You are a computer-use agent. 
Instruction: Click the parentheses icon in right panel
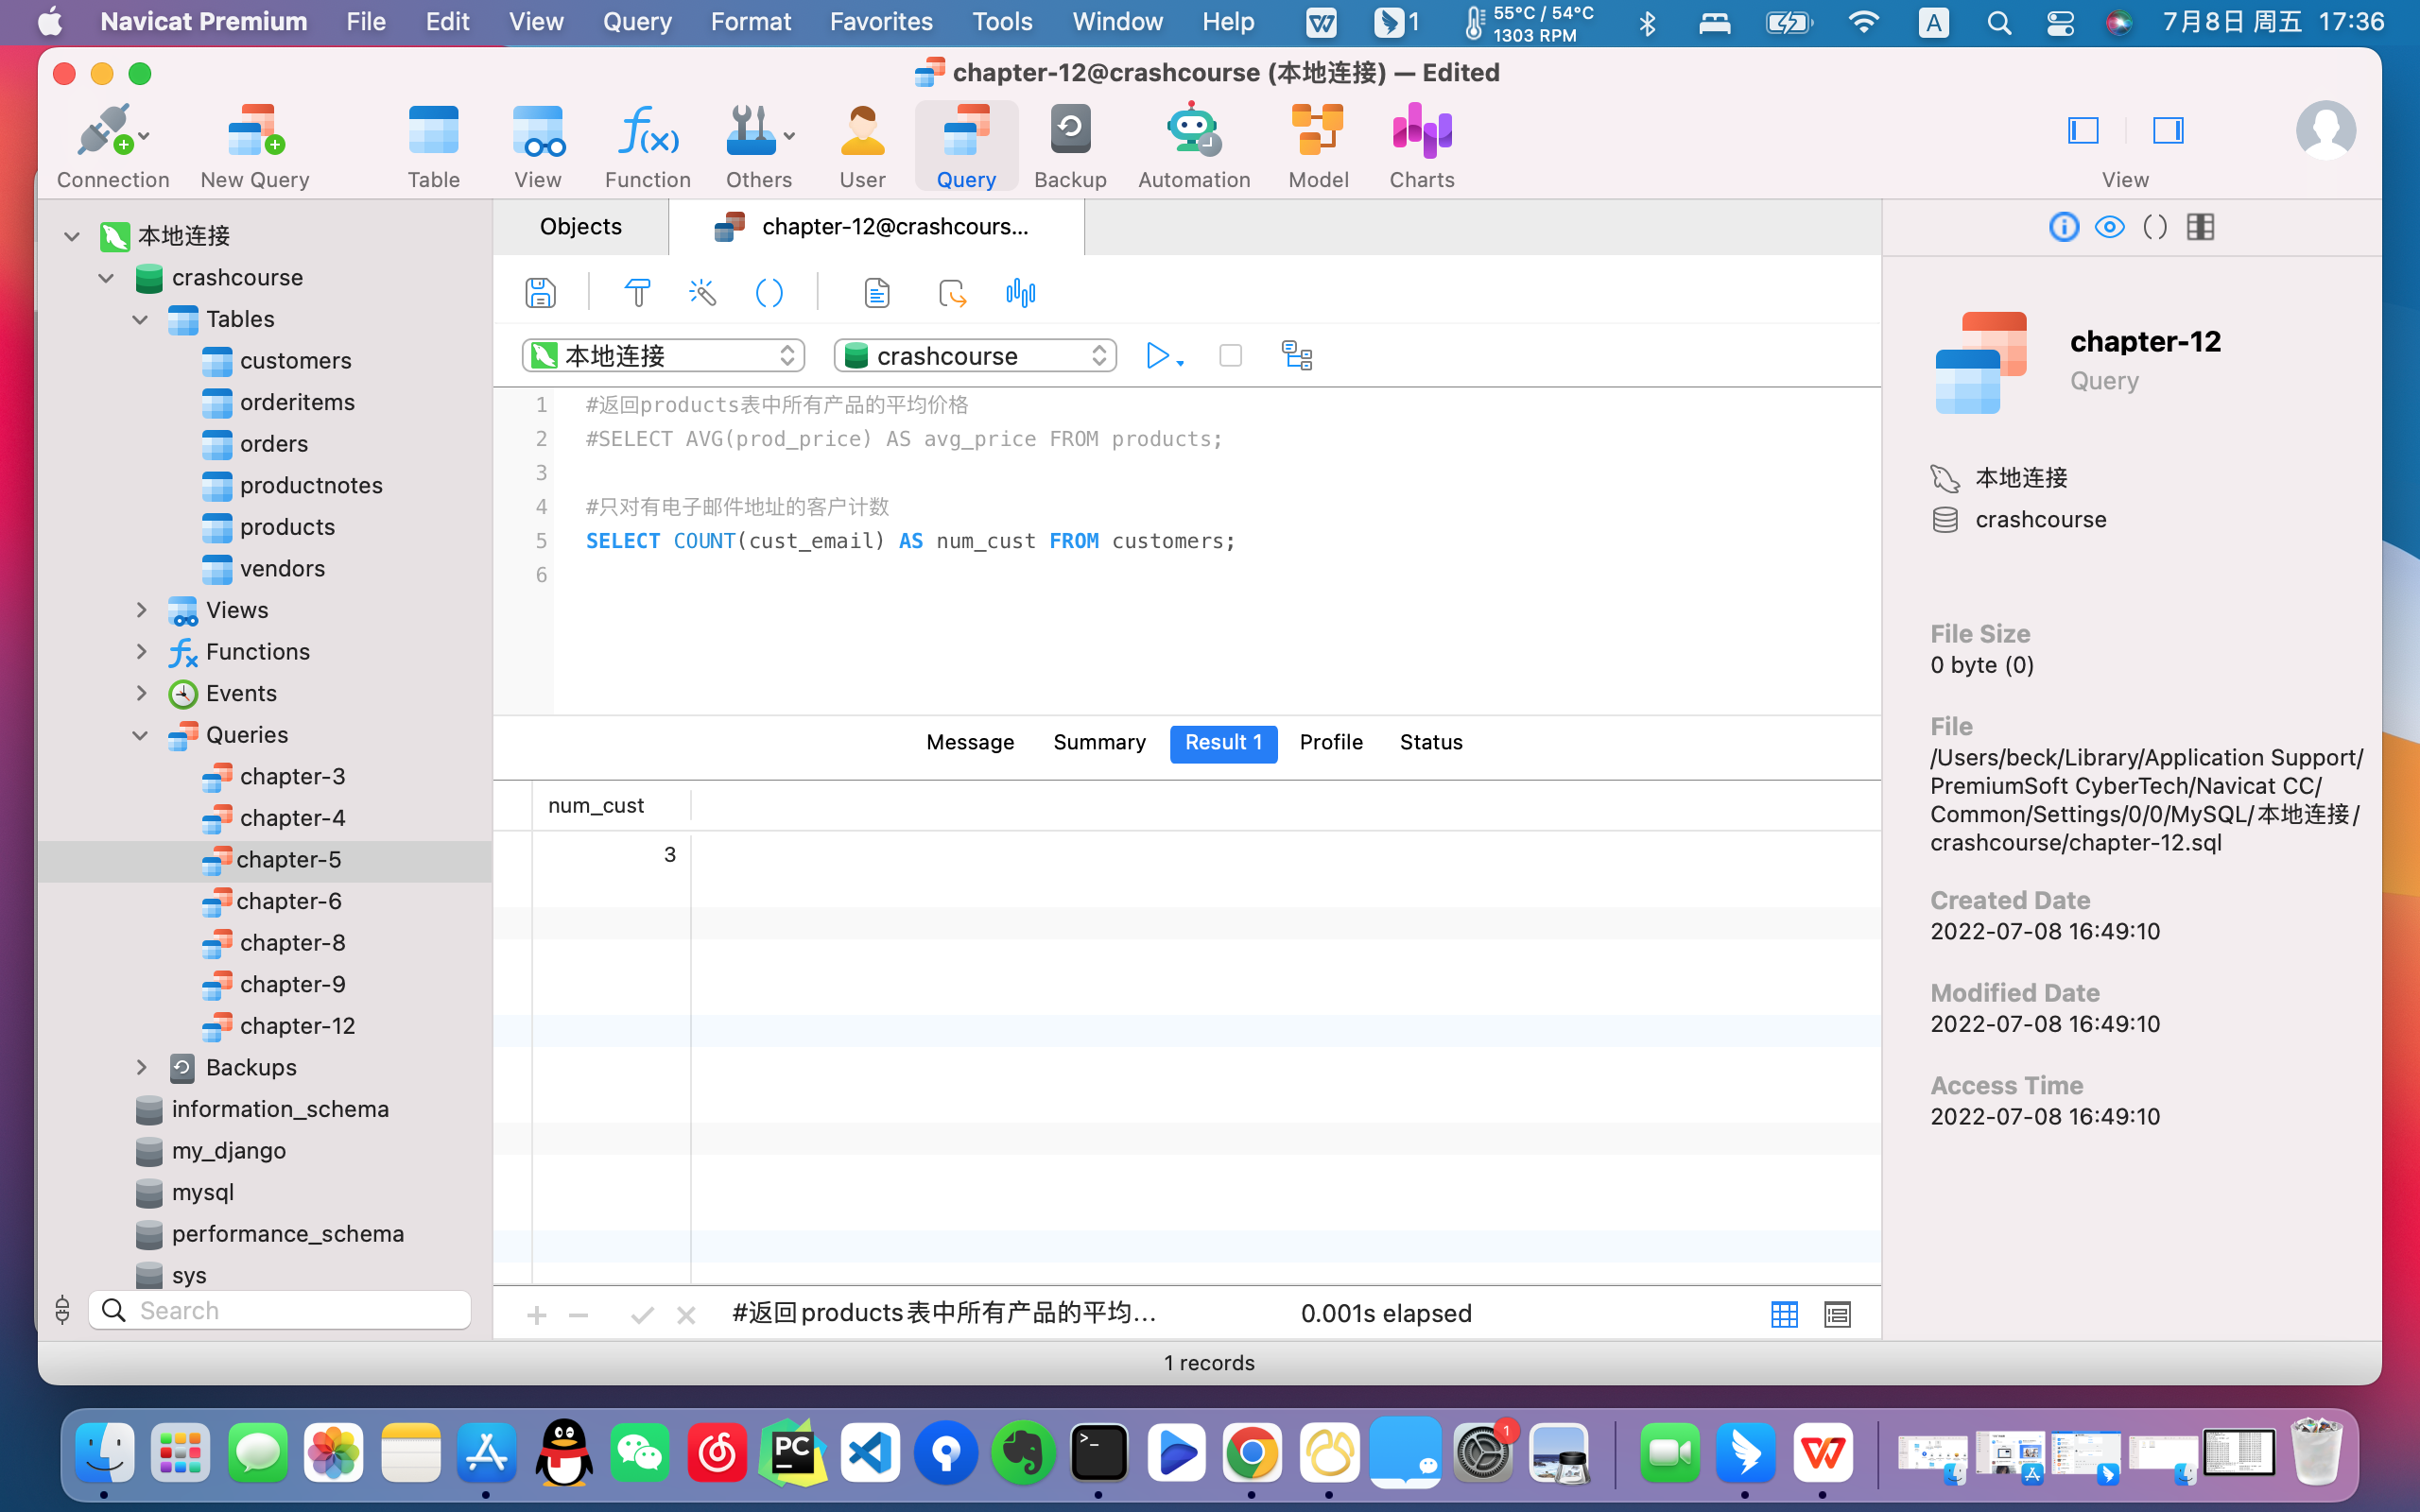tap(2155, 227)
